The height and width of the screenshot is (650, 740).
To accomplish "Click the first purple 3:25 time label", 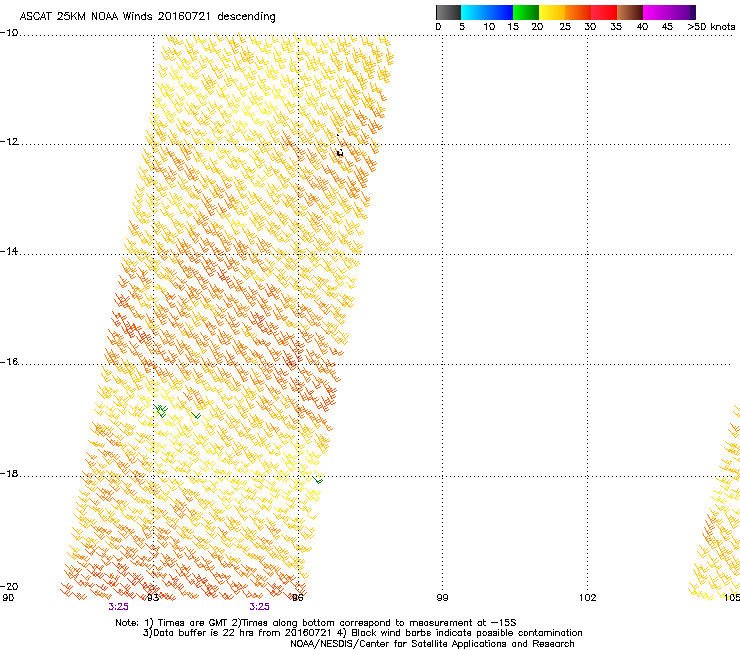I will [x=118, y=607].
